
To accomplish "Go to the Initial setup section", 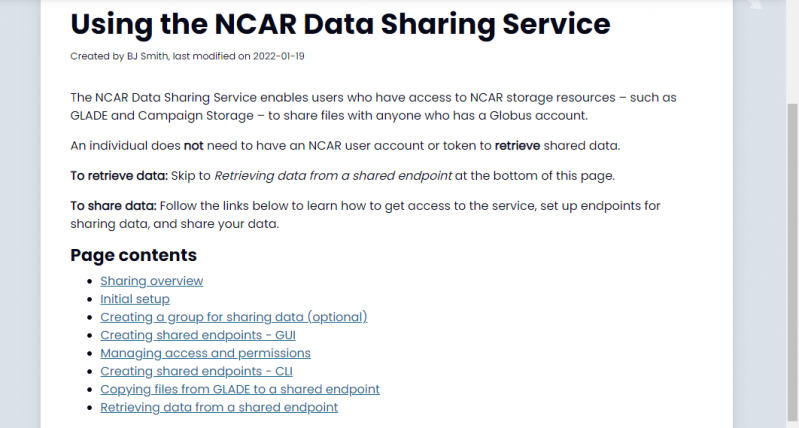I will click(134, 299).
